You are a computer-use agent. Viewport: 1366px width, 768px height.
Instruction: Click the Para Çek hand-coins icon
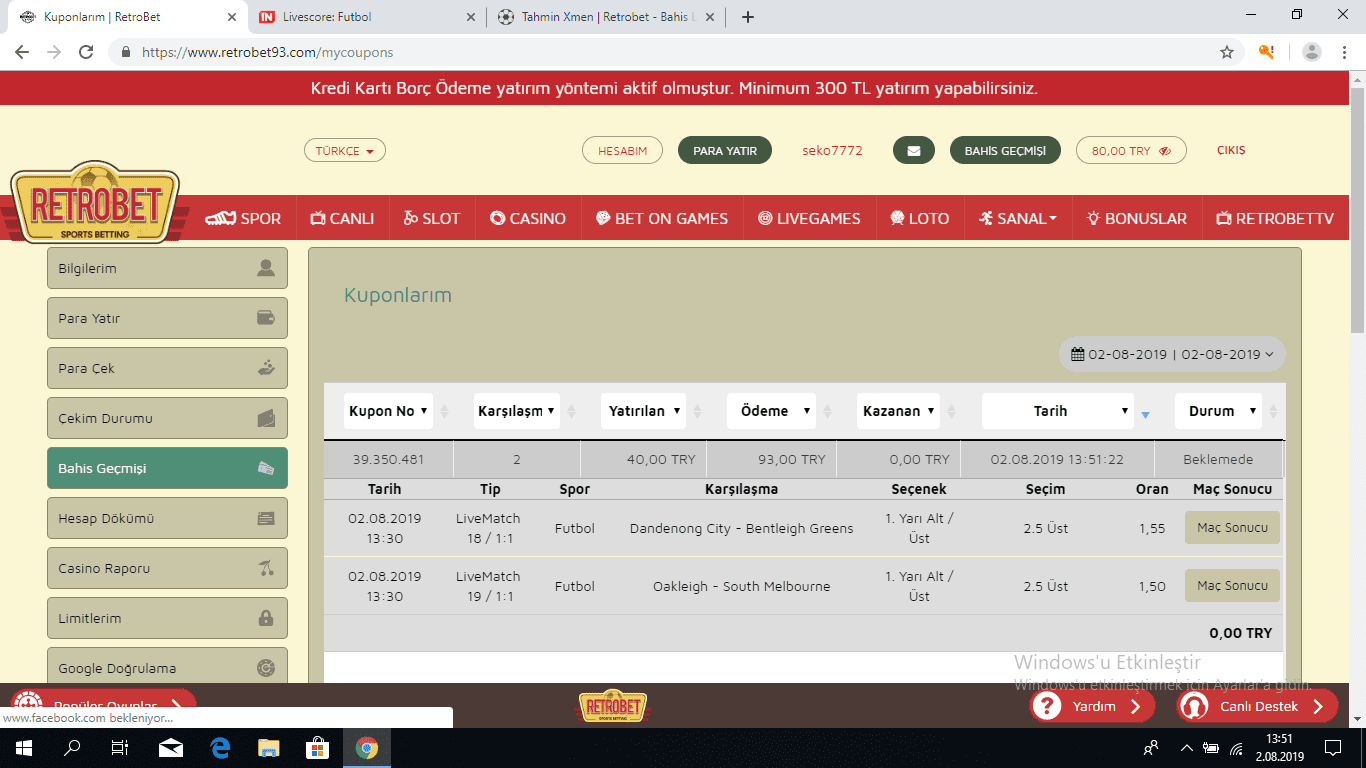265,368
